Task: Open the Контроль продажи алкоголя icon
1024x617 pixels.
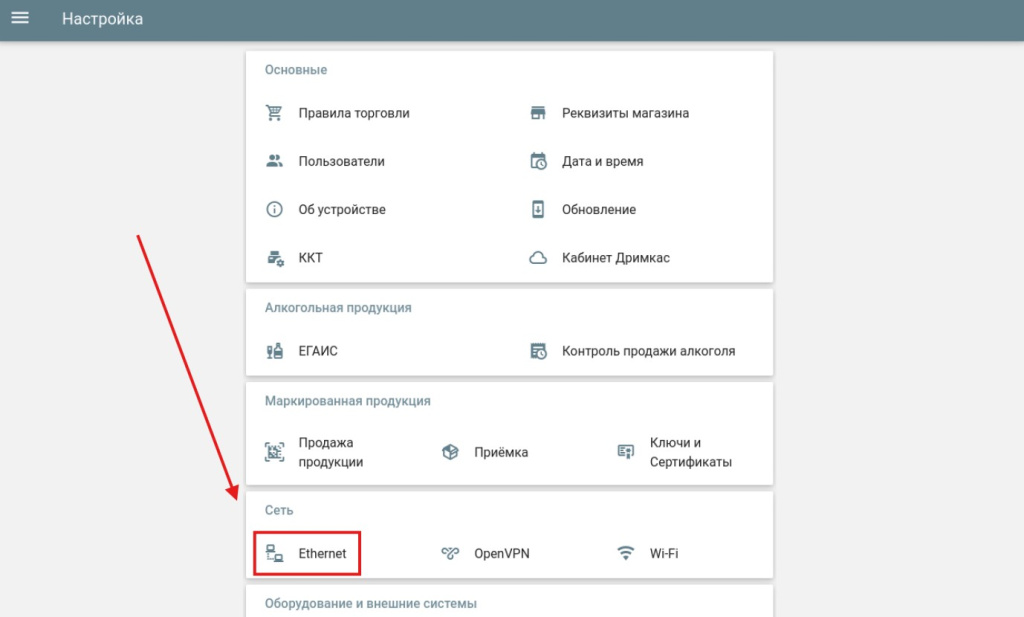Action: 539,351
